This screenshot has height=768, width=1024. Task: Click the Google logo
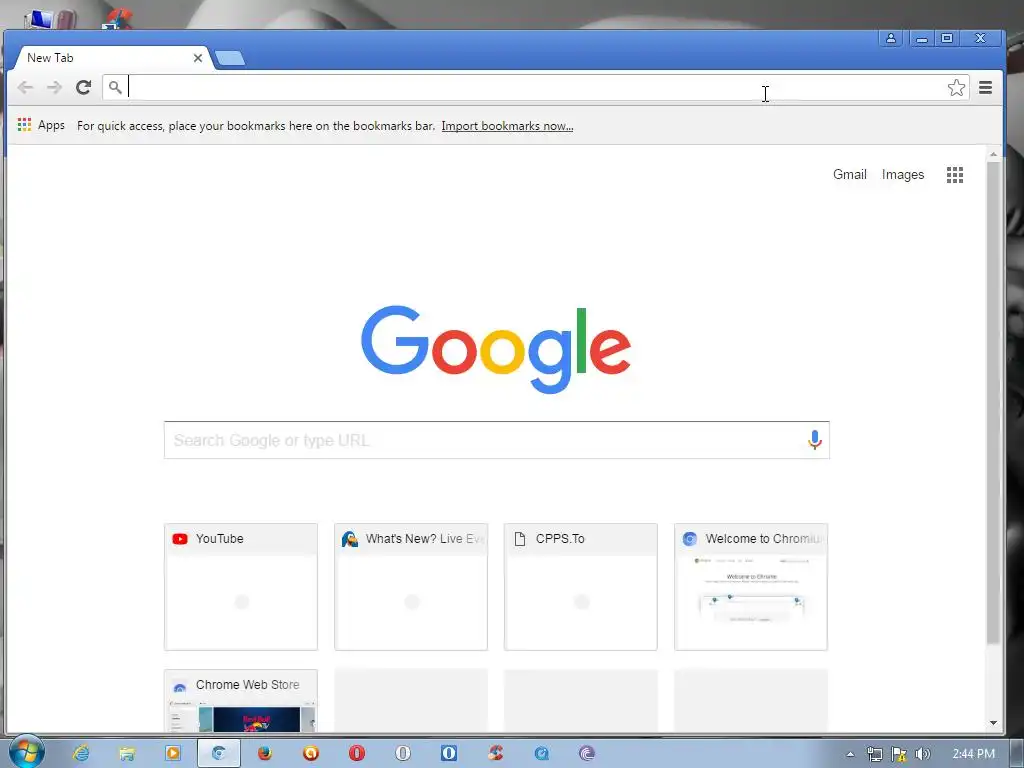[496, 349]
